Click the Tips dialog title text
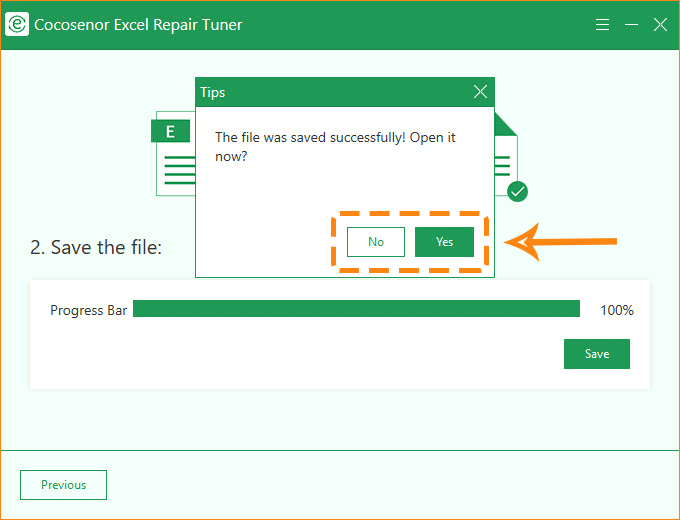 [x=212, y=92]
